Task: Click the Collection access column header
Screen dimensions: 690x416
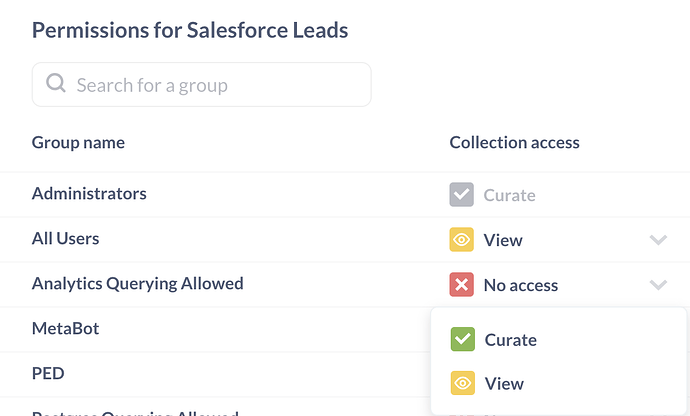Action: click(x=514, y=143)
